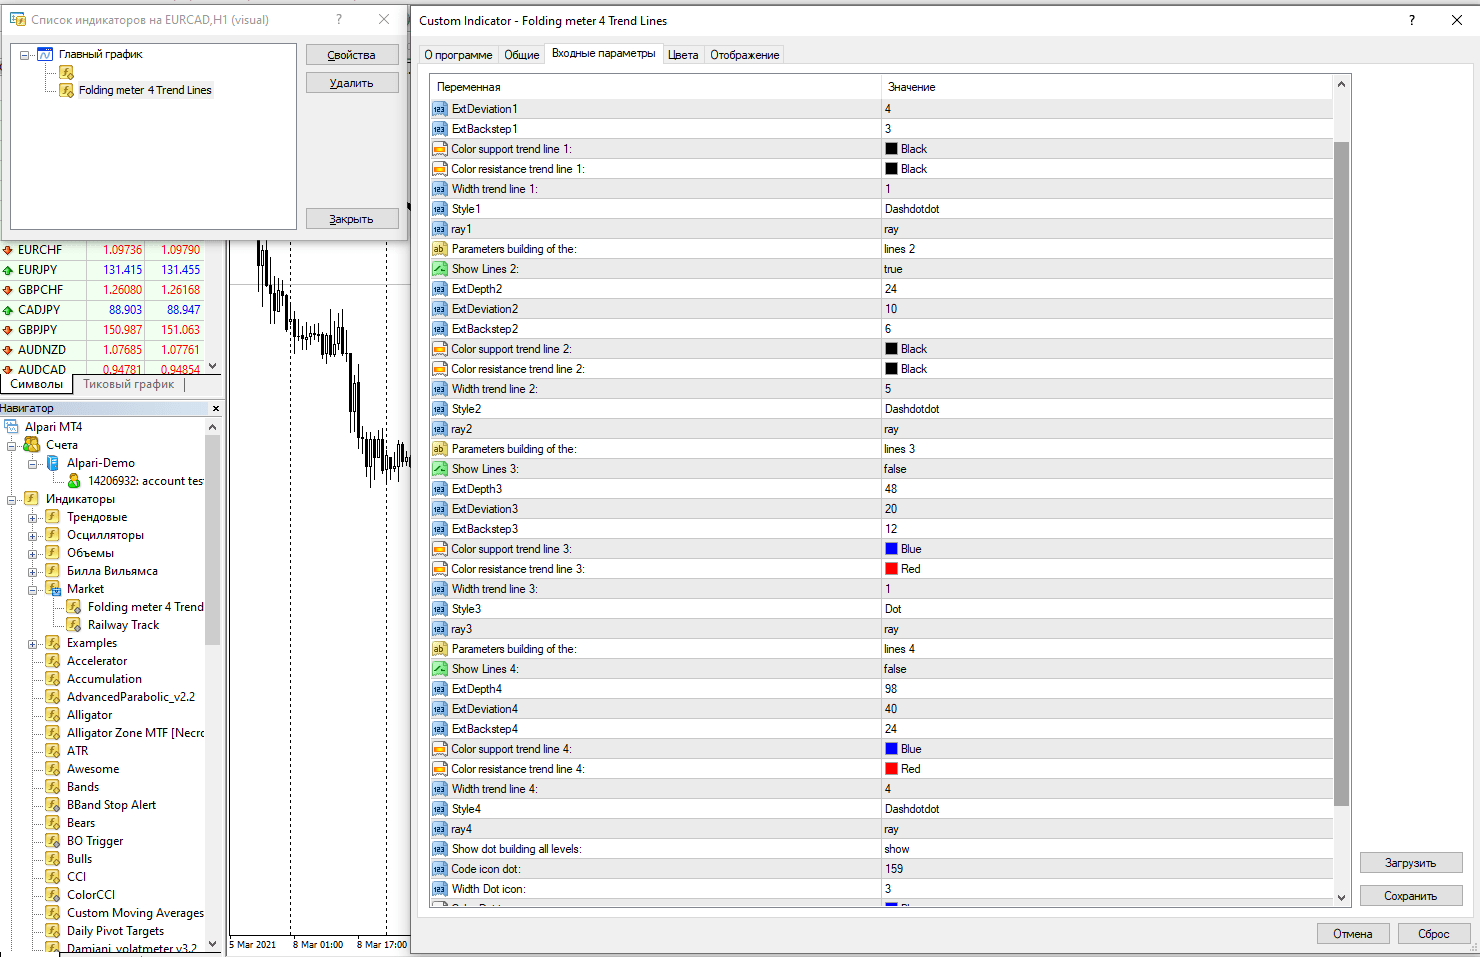Collapse the Главный график tree node
Image resolution: width=1480 pixels, height=957 pixels.
pos(25,55)
